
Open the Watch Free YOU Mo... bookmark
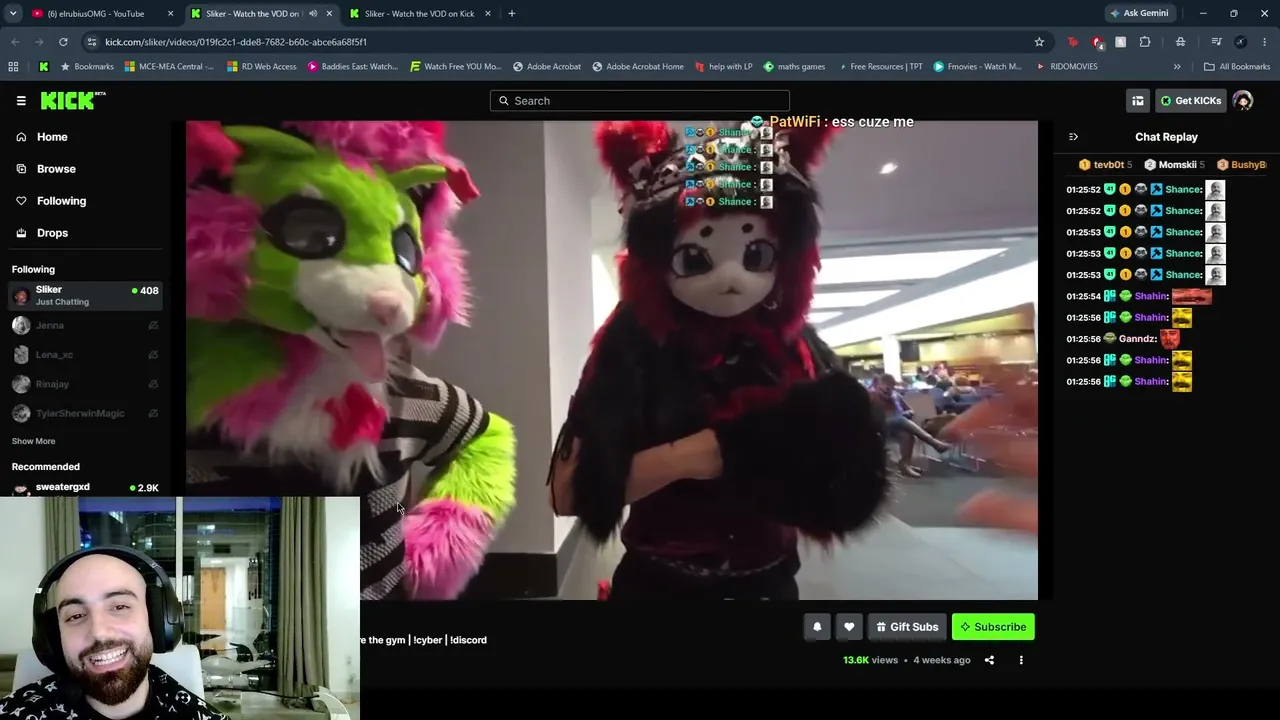pos(456,67)
